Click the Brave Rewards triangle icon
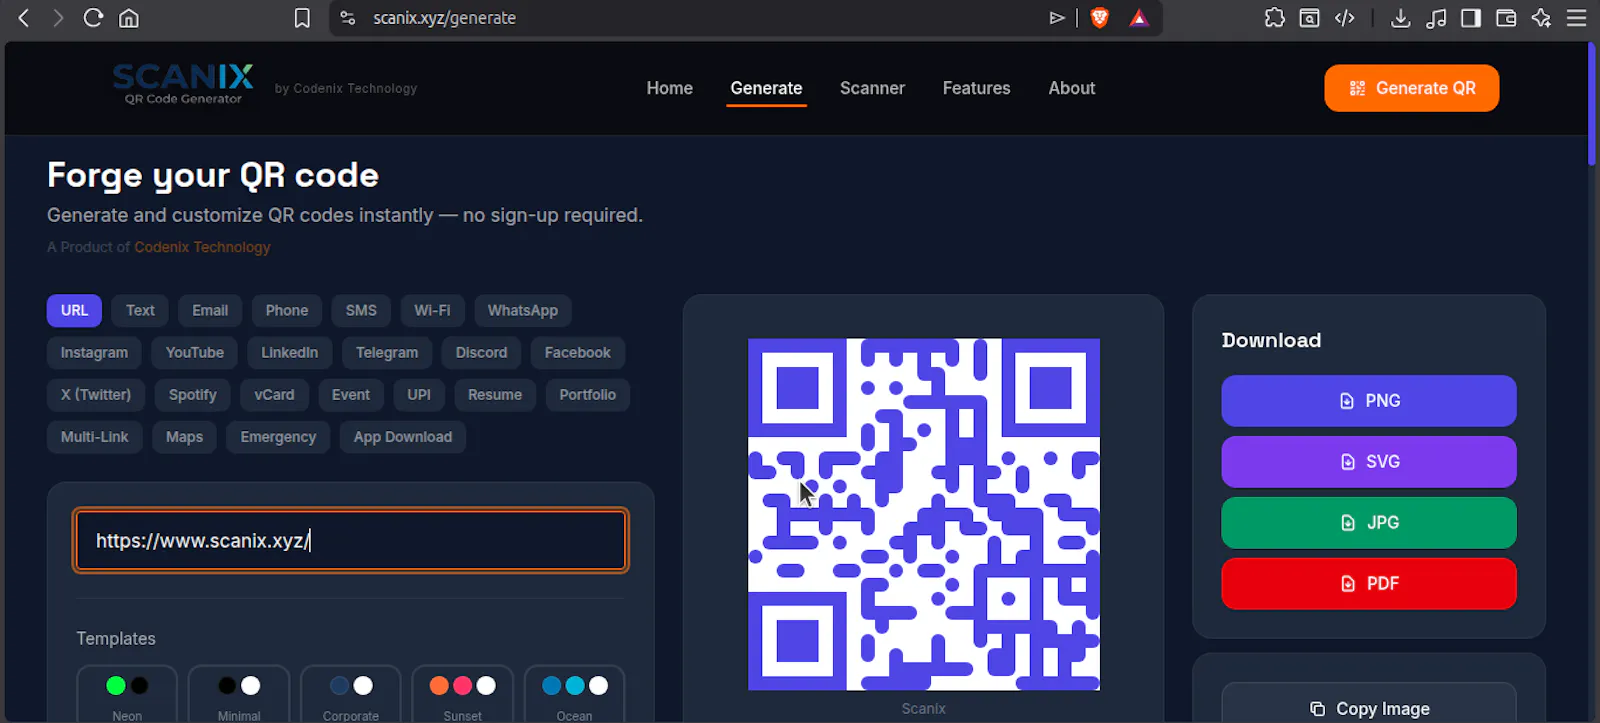 [1139, 18]
